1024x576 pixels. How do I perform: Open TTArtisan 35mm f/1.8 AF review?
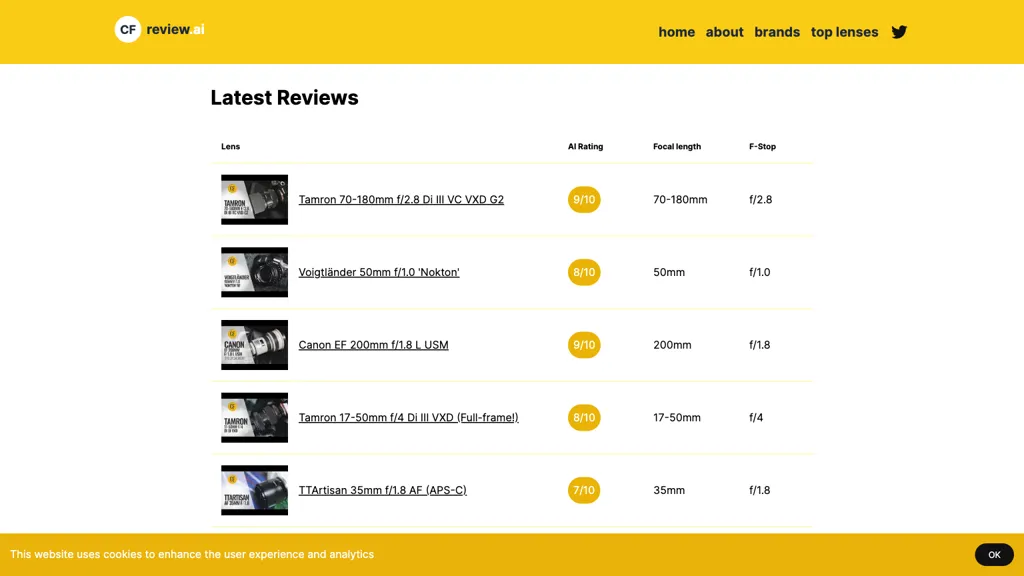click(382, 490)
